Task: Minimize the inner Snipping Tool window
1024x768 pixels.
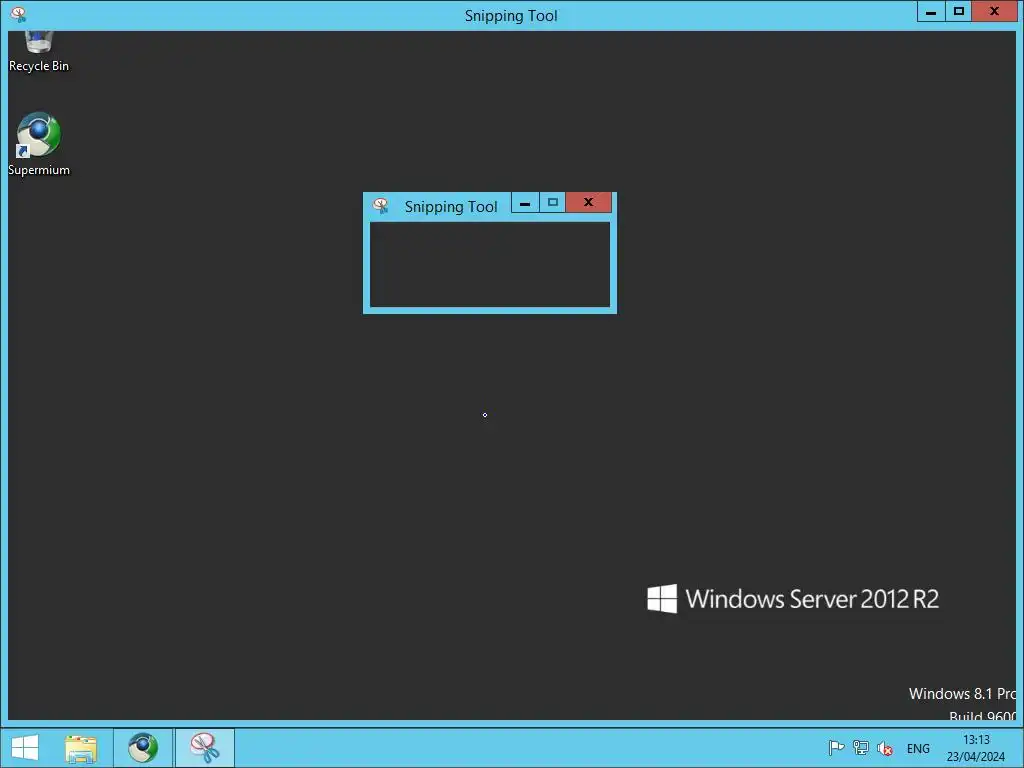Action: tap(525, 202)
